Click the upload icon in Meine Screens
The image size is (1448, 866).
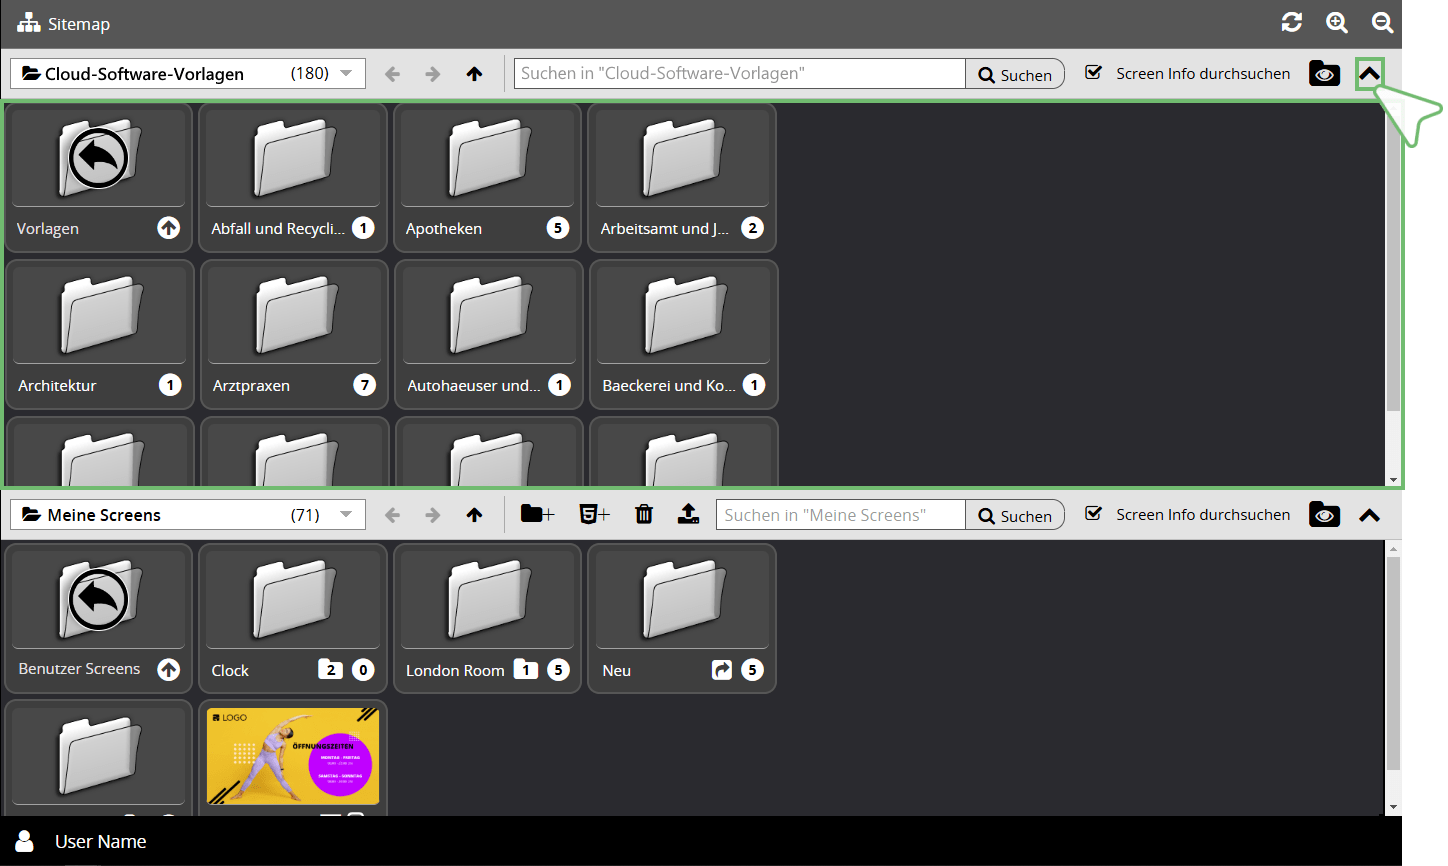(x=688, y=514)
